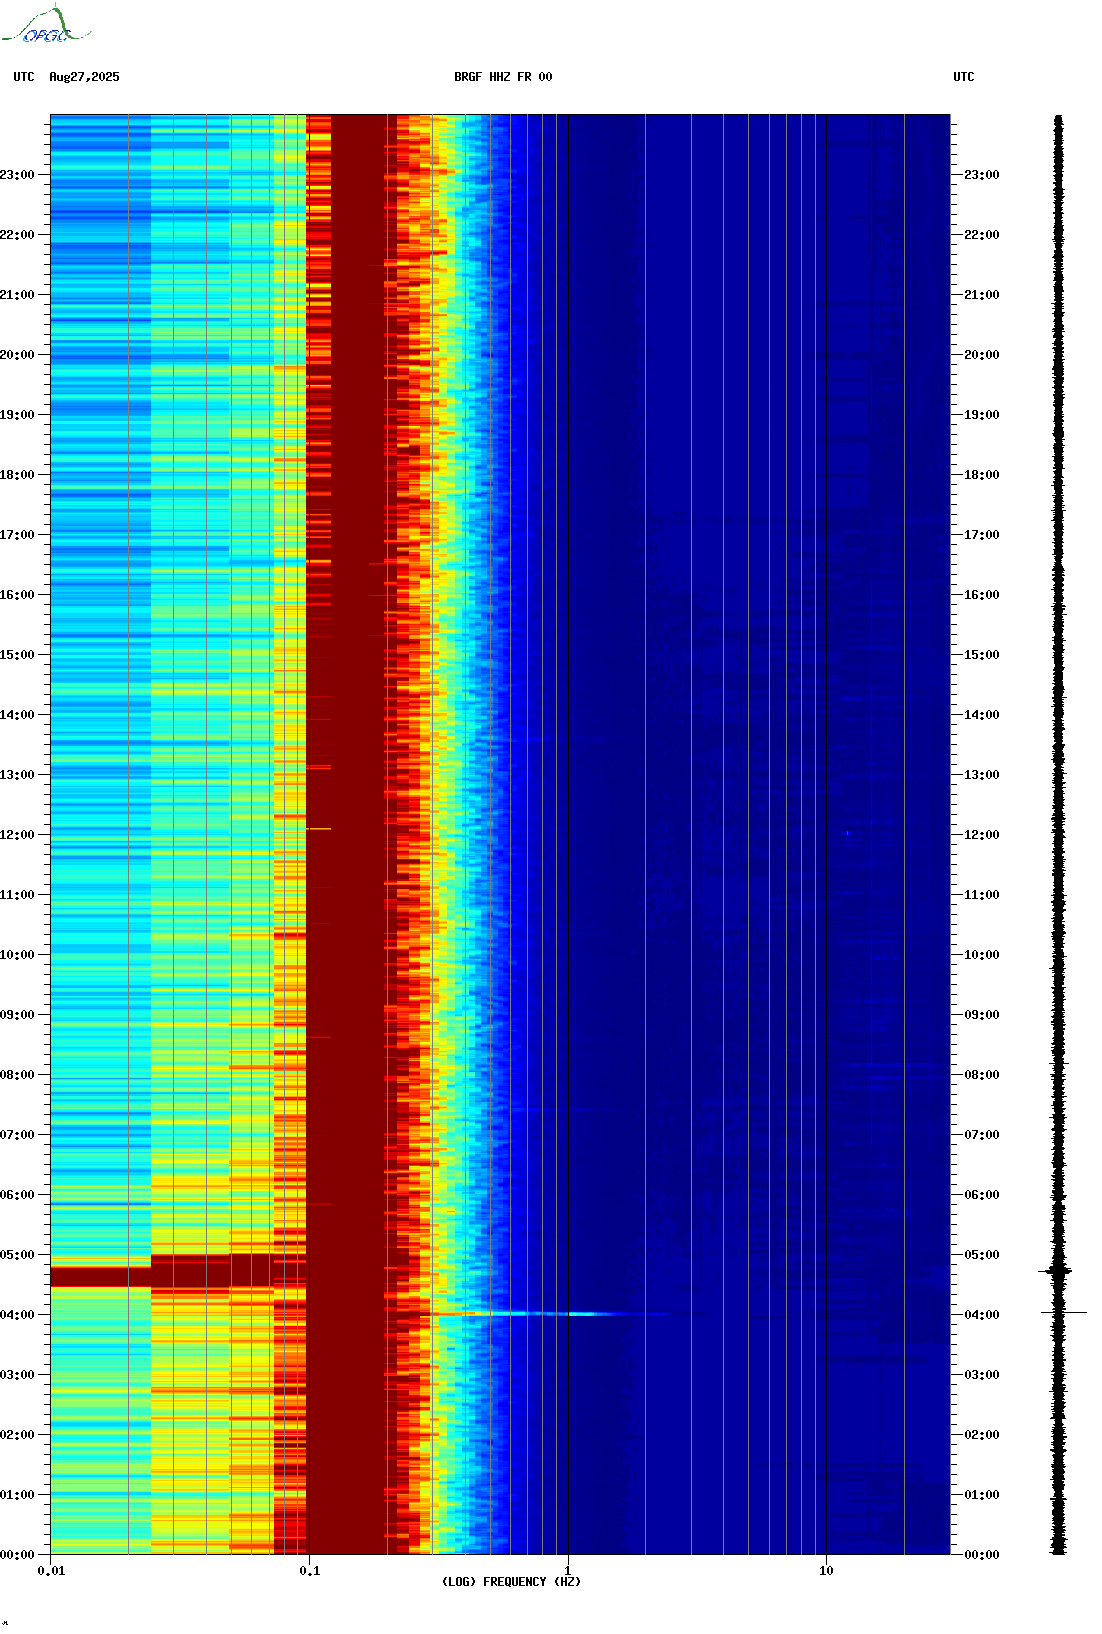Click the 01:00 label on the left time axis

tap(17, 1495)
